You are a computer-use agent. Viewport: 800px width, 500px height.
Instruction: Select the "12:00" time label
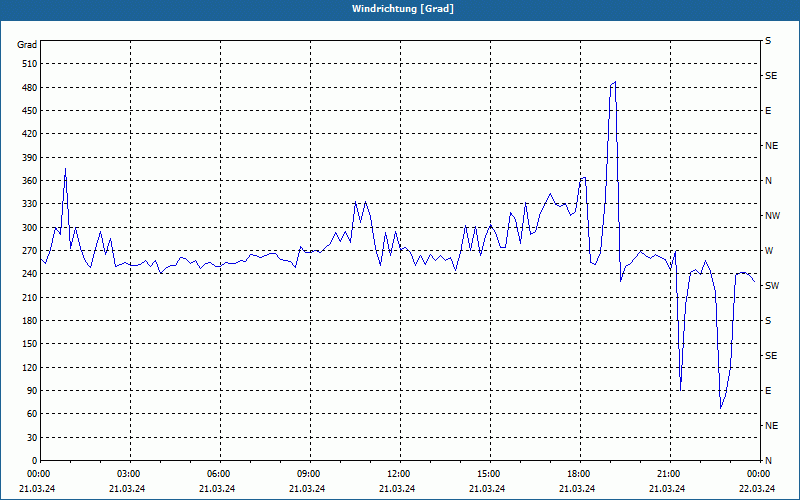coord(398,474)
